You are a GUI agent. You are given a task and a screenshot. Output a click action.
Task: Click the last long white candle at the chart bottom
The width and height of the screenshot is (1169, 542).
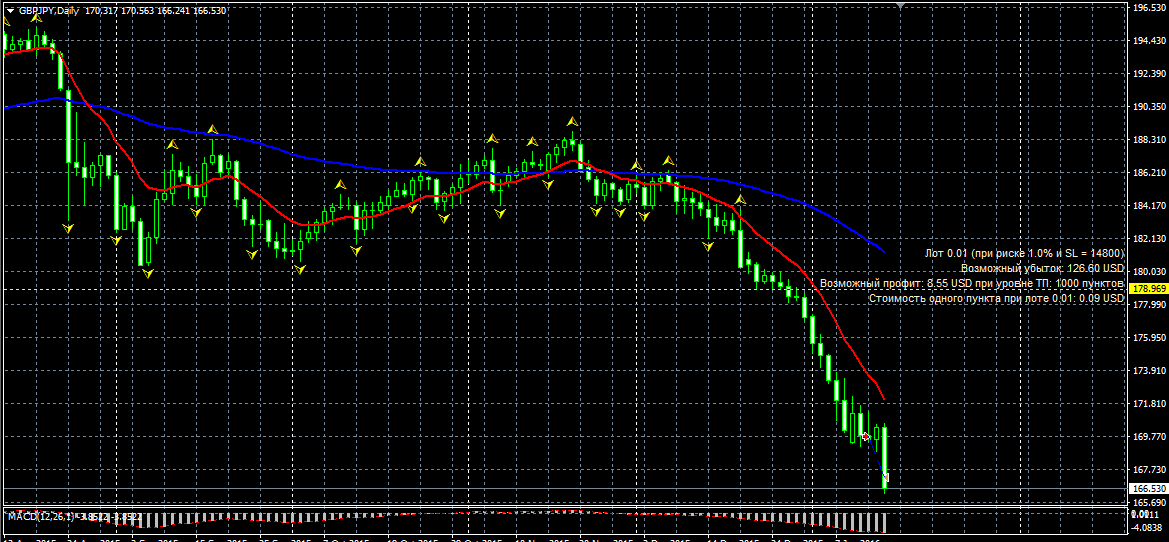coord(885,456)
